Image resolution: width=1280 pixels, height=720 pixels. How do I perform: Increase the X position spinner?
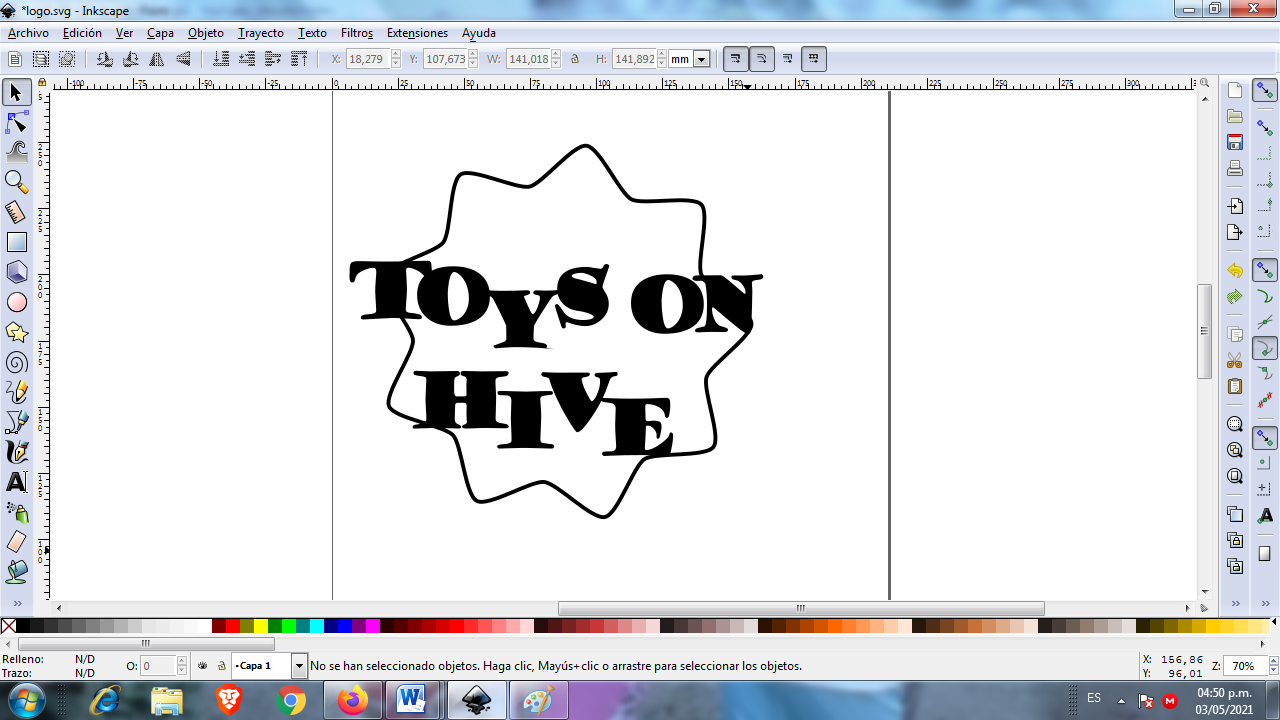[396, 55]
